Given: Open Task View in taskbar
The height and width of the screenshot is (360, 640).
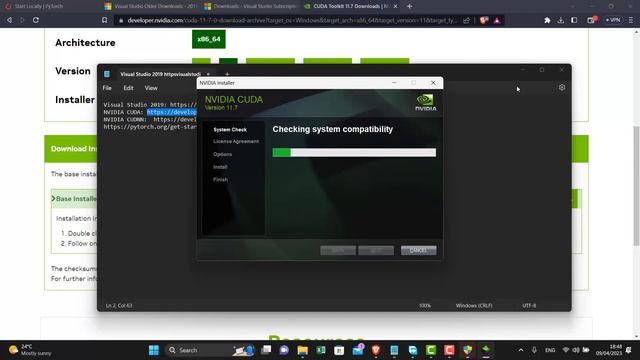Looking at the screenshot, I should pyautogui.click(x=266, y=350).
